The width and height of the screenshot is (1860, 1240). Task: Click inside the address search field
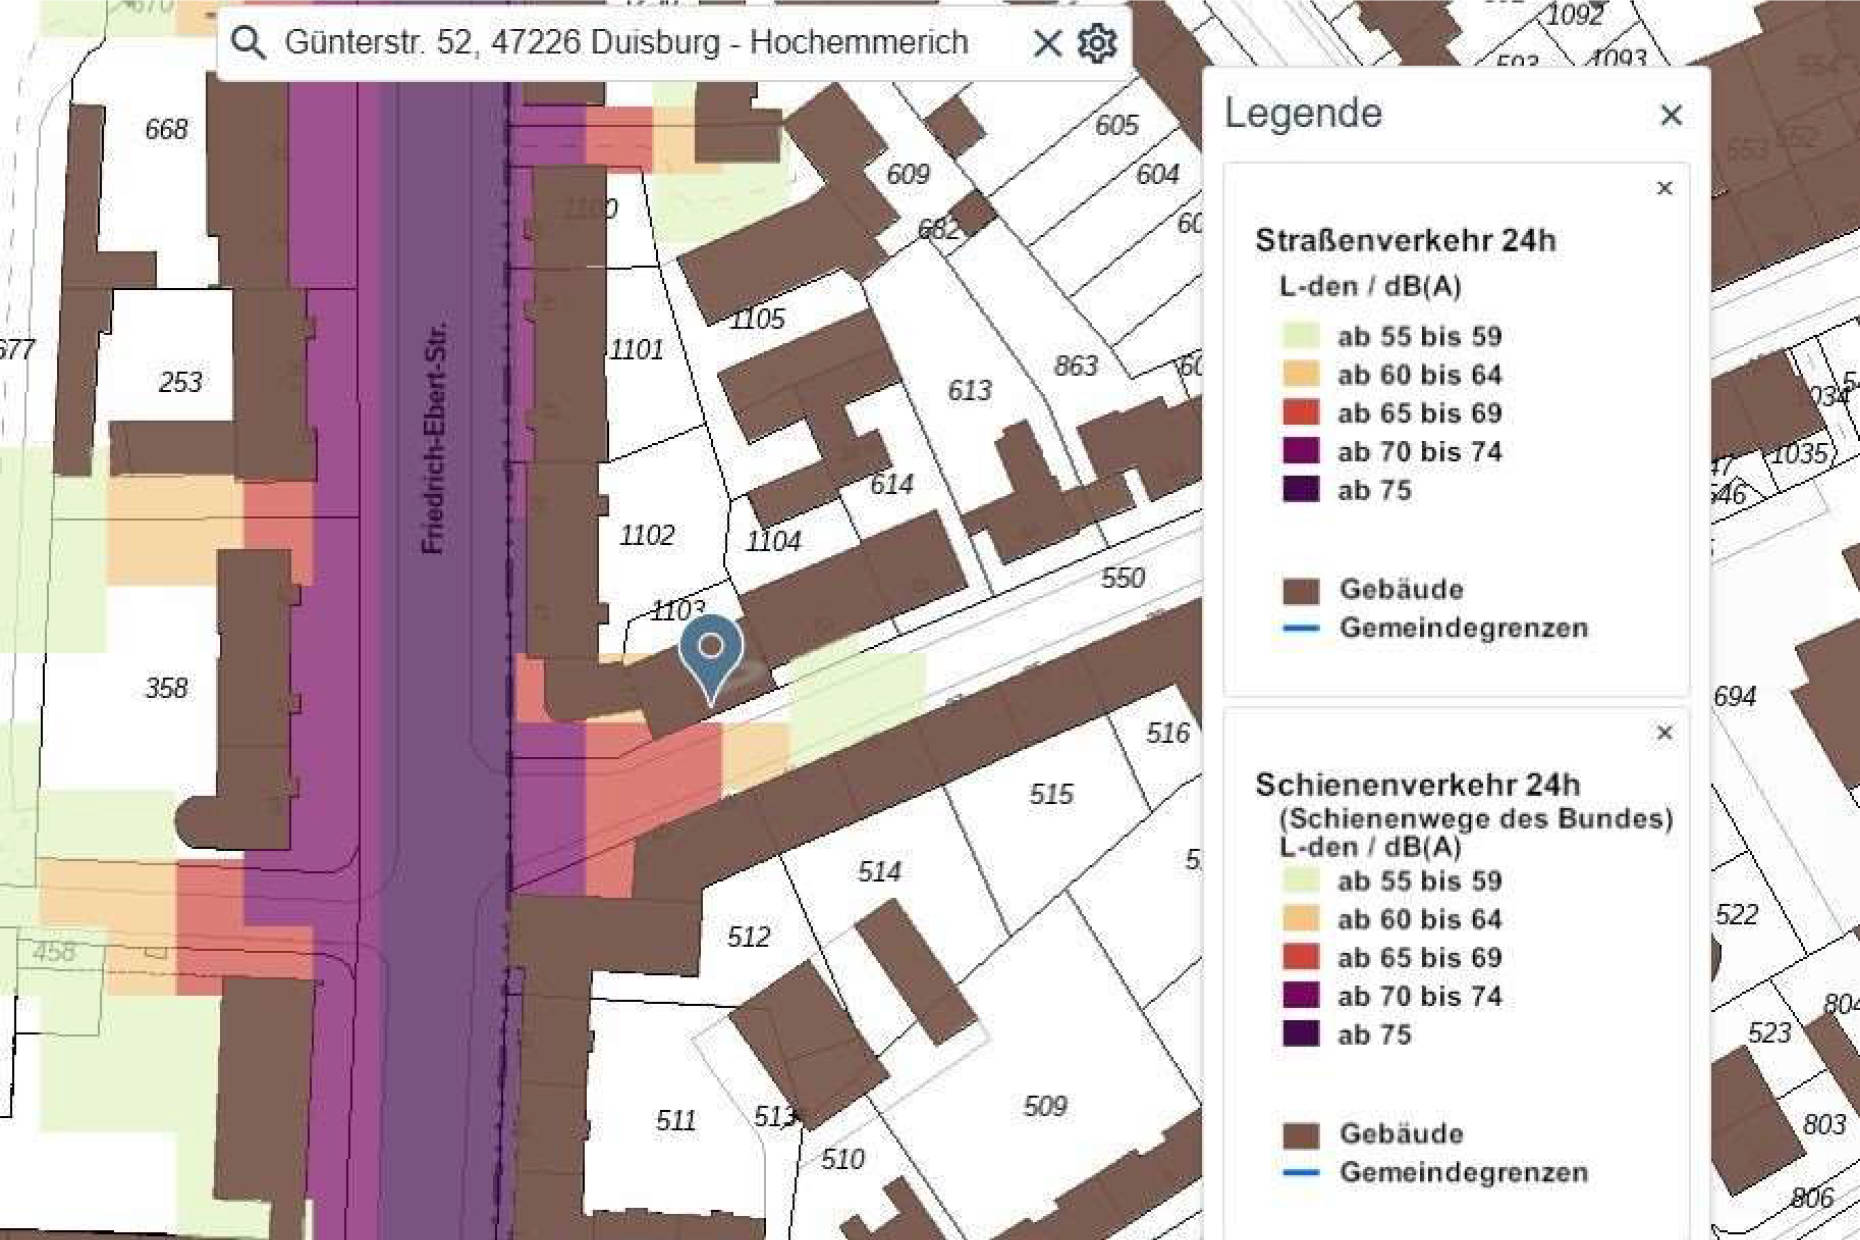pos(620,42)
